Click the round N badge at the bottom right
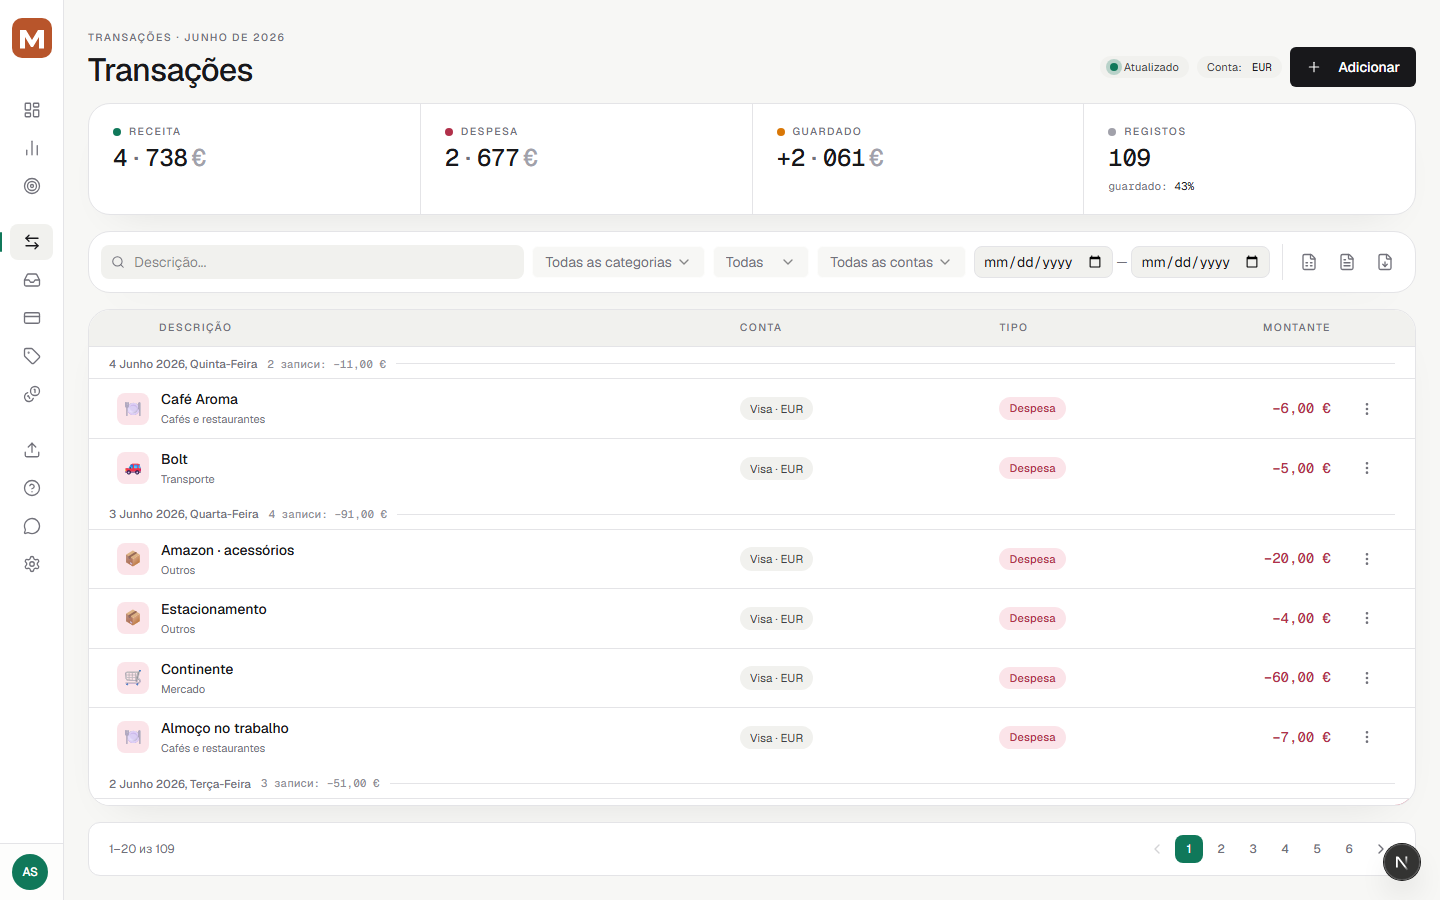The image size is (1440, 900). 1402,862
